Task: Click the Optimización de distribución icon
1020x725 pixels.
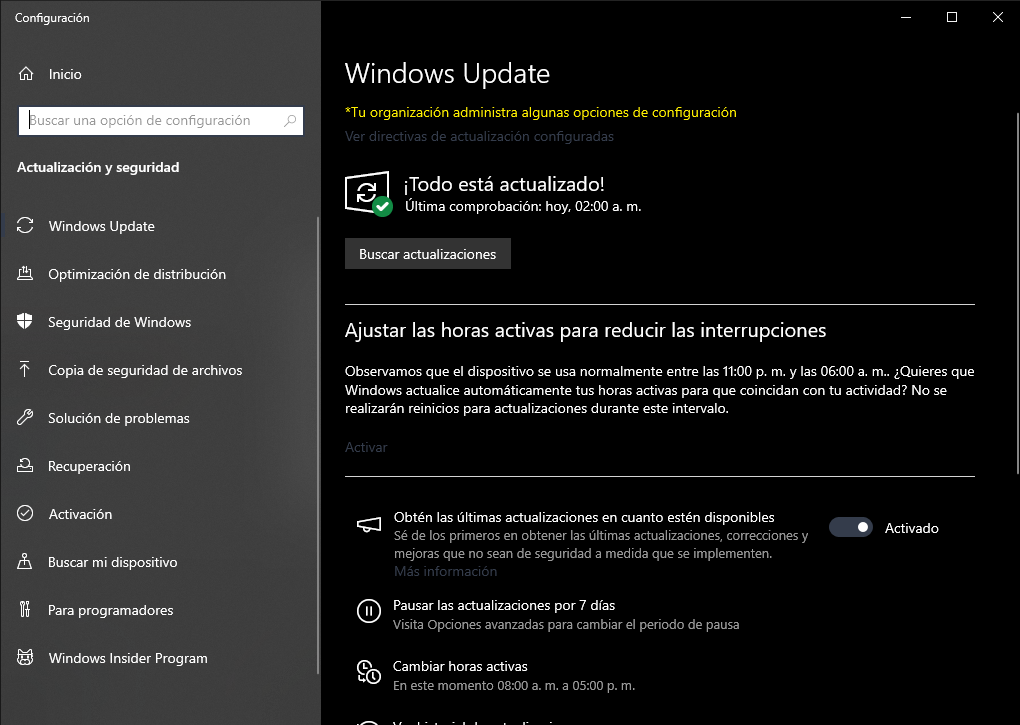Action: pos(25,274)
